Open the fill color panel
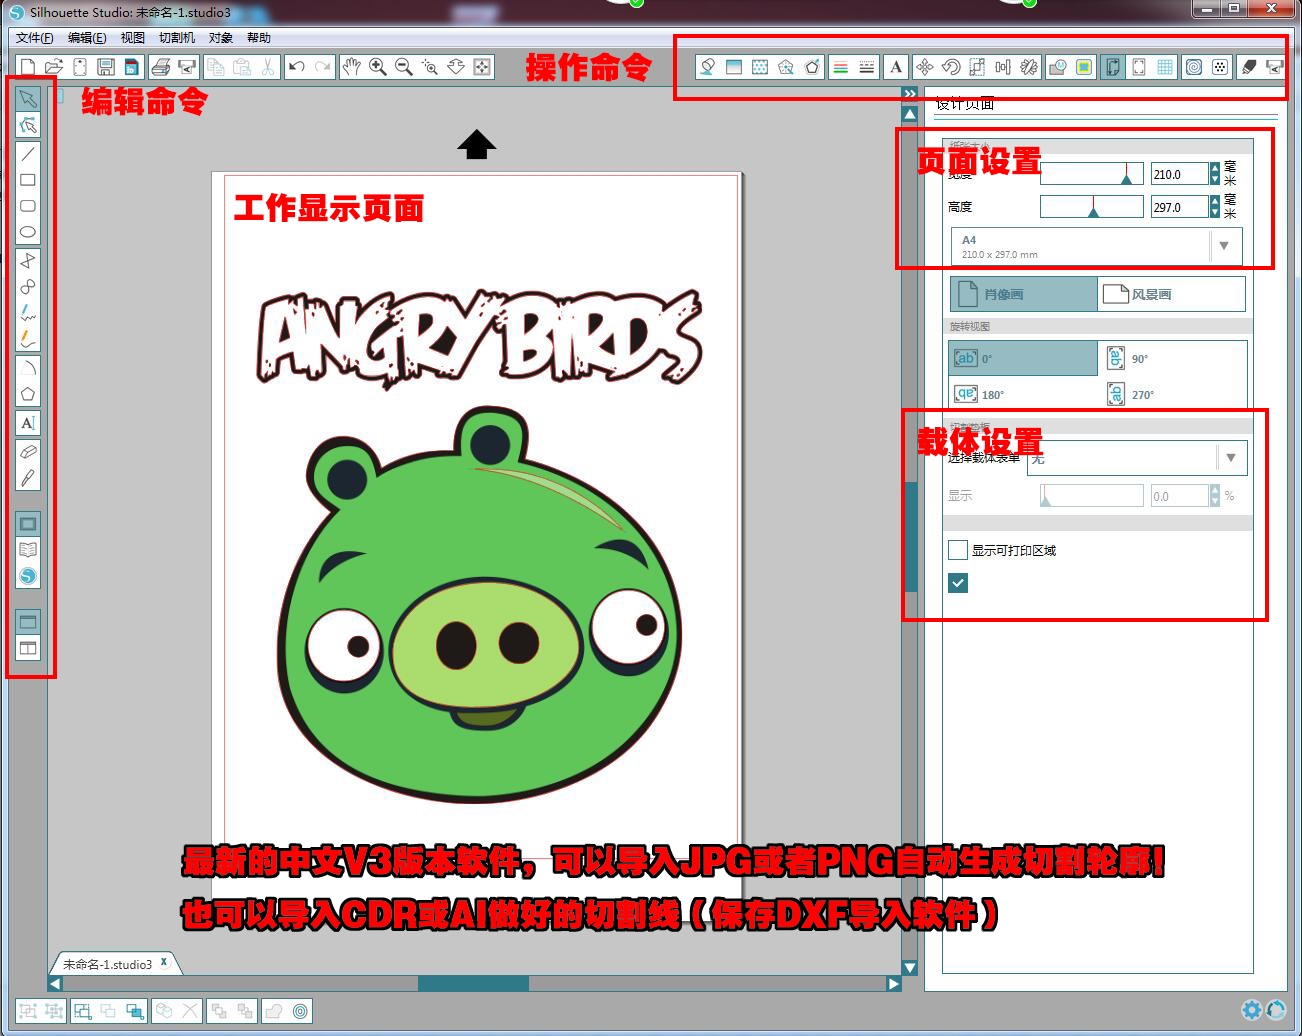Image resolution: width=1302 pixels, height=1036 pixels. pos(708,67)
